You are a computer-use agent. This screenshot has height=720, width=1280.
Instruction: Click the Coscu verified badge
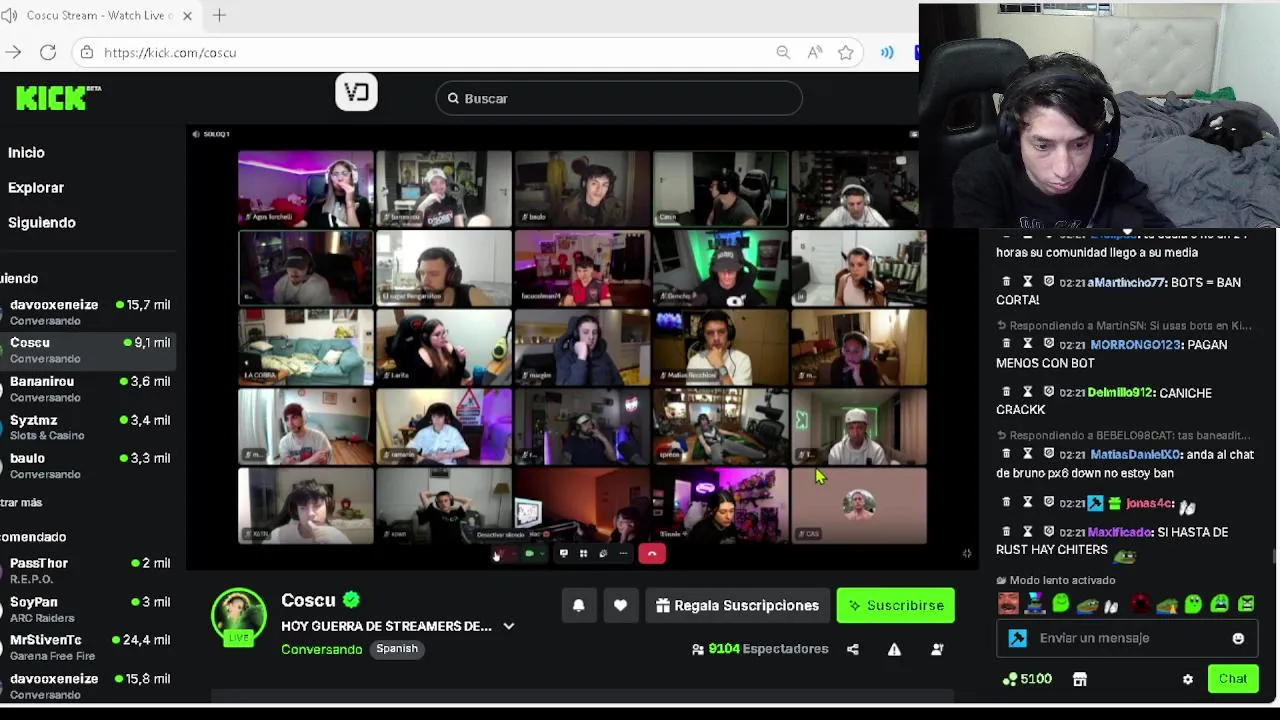coord(351,600)
